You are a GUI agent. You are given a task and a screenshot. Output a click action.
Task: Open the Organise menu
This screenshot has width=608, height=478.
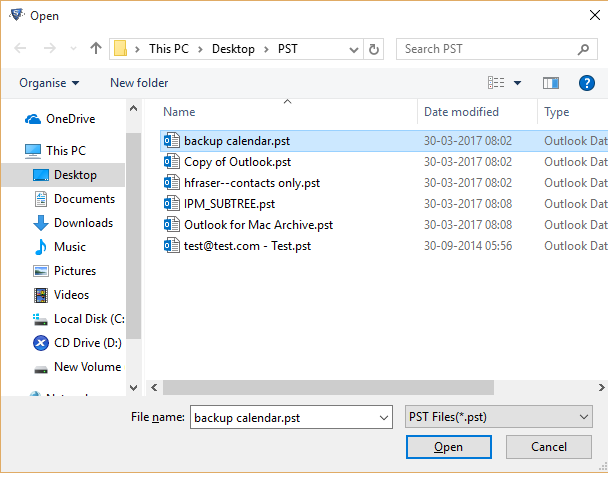pos(49,83)
